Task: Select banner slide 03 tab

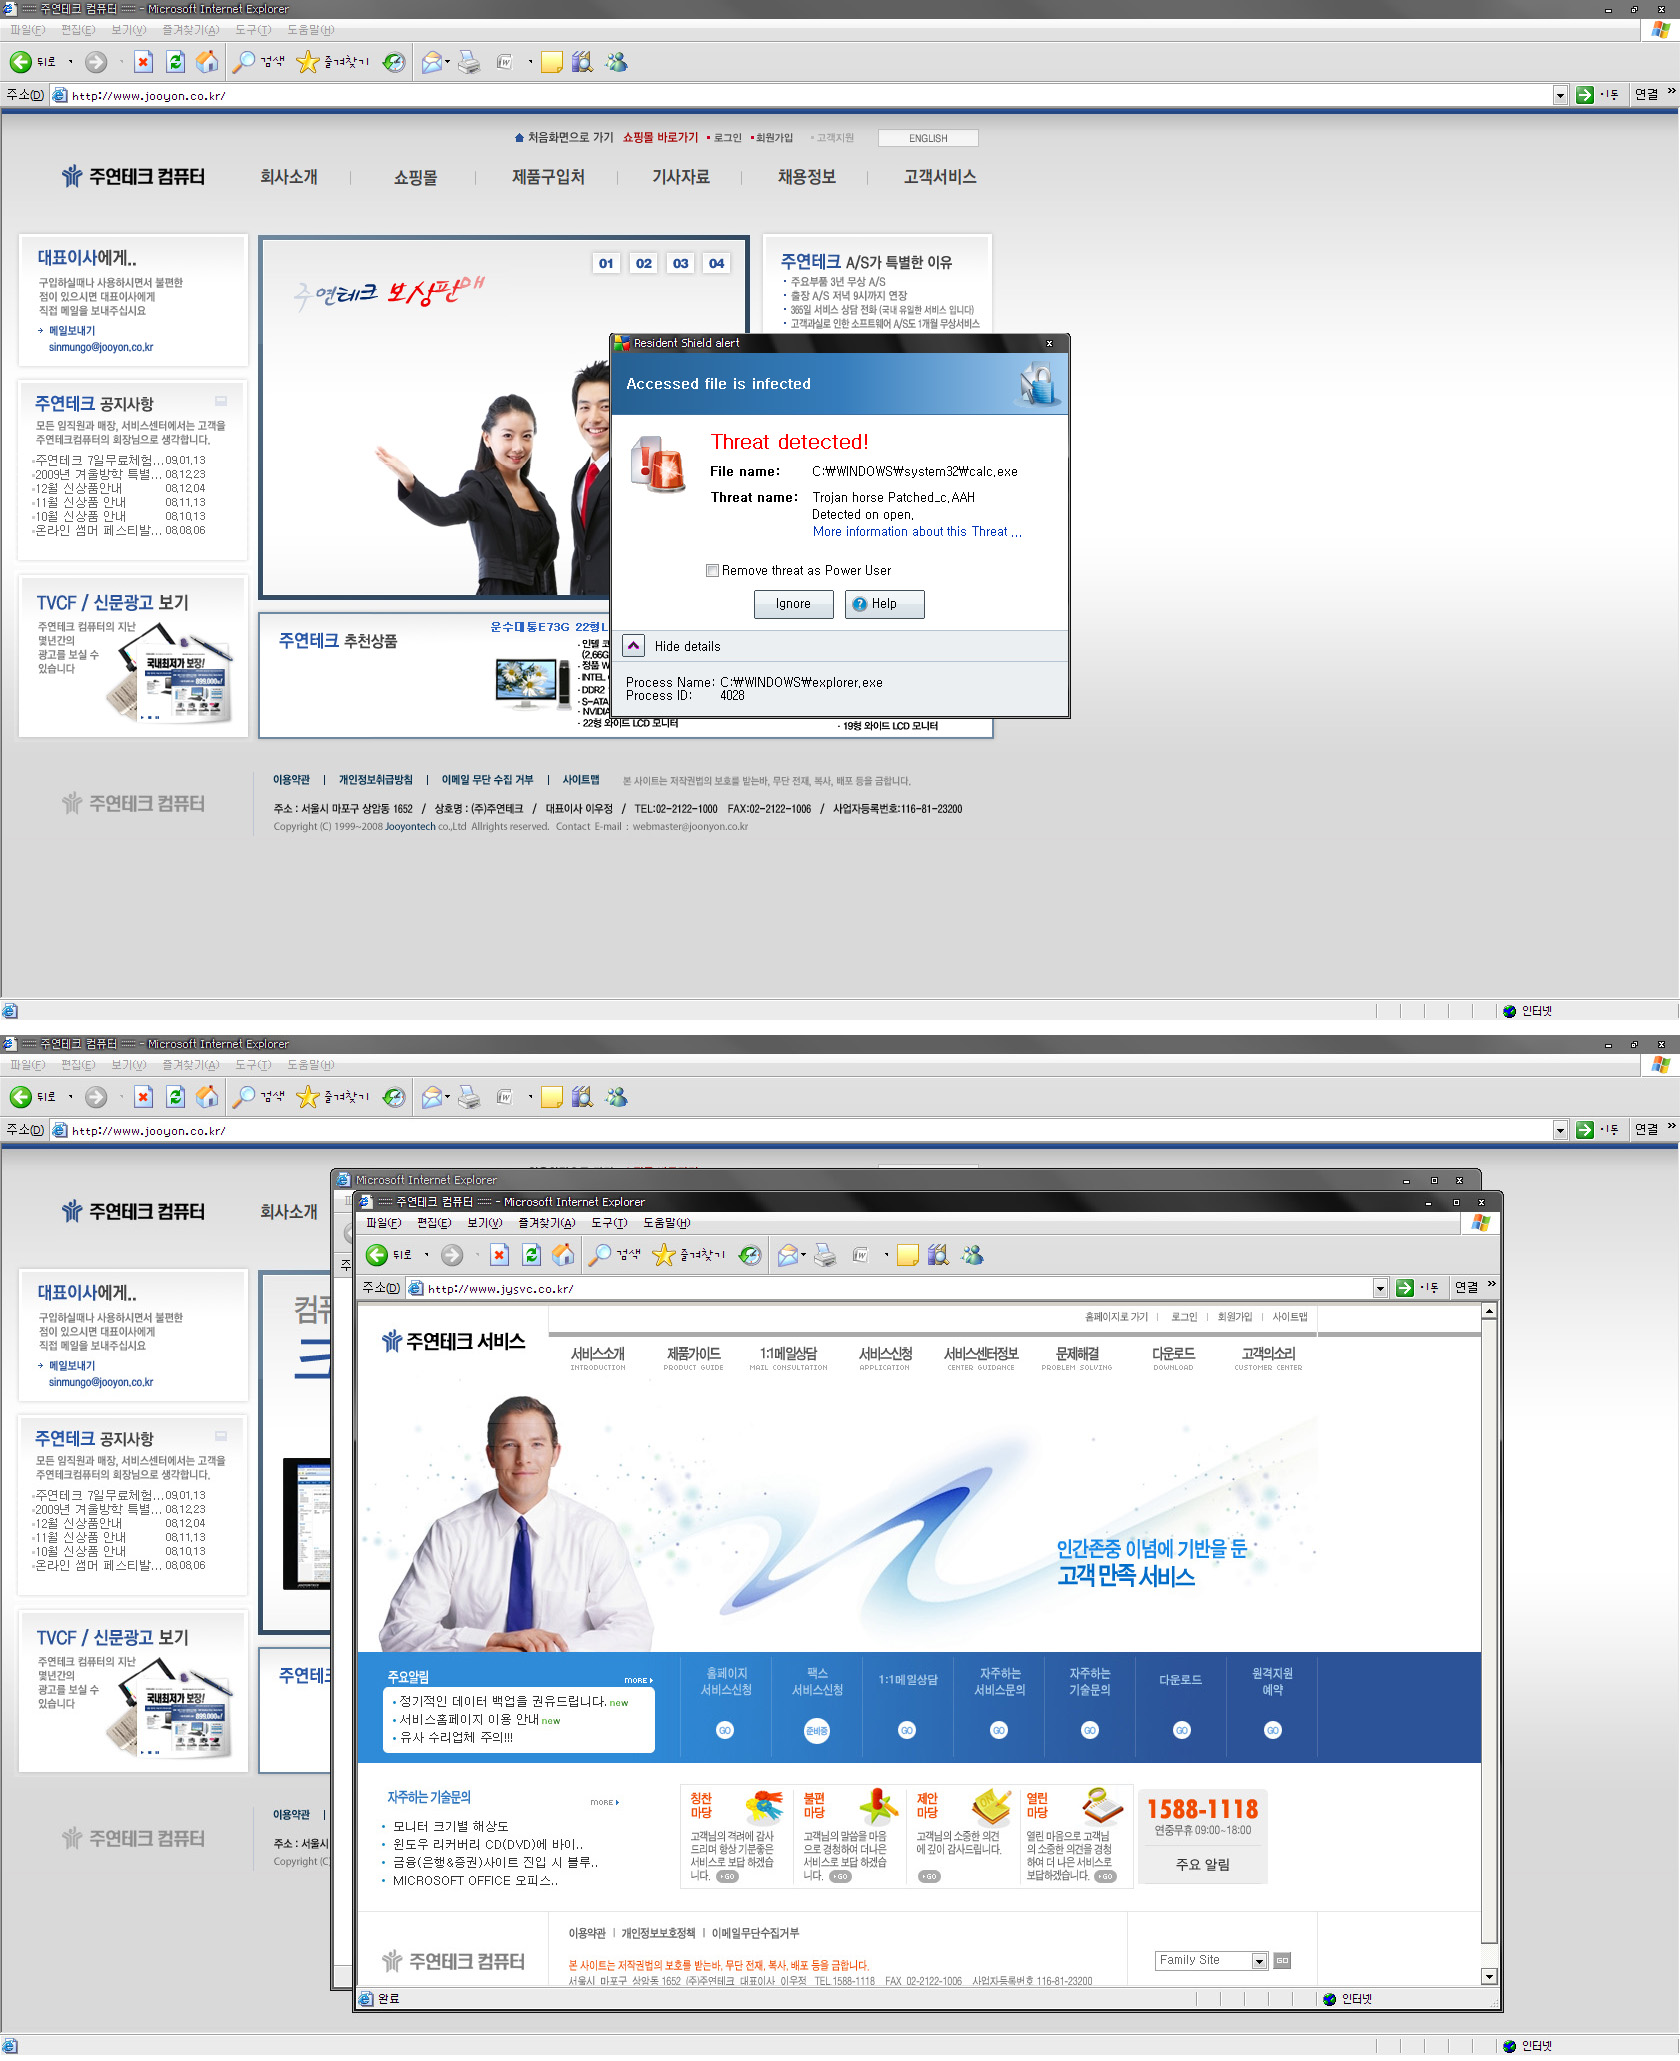Action: click(x=680, y=263)
